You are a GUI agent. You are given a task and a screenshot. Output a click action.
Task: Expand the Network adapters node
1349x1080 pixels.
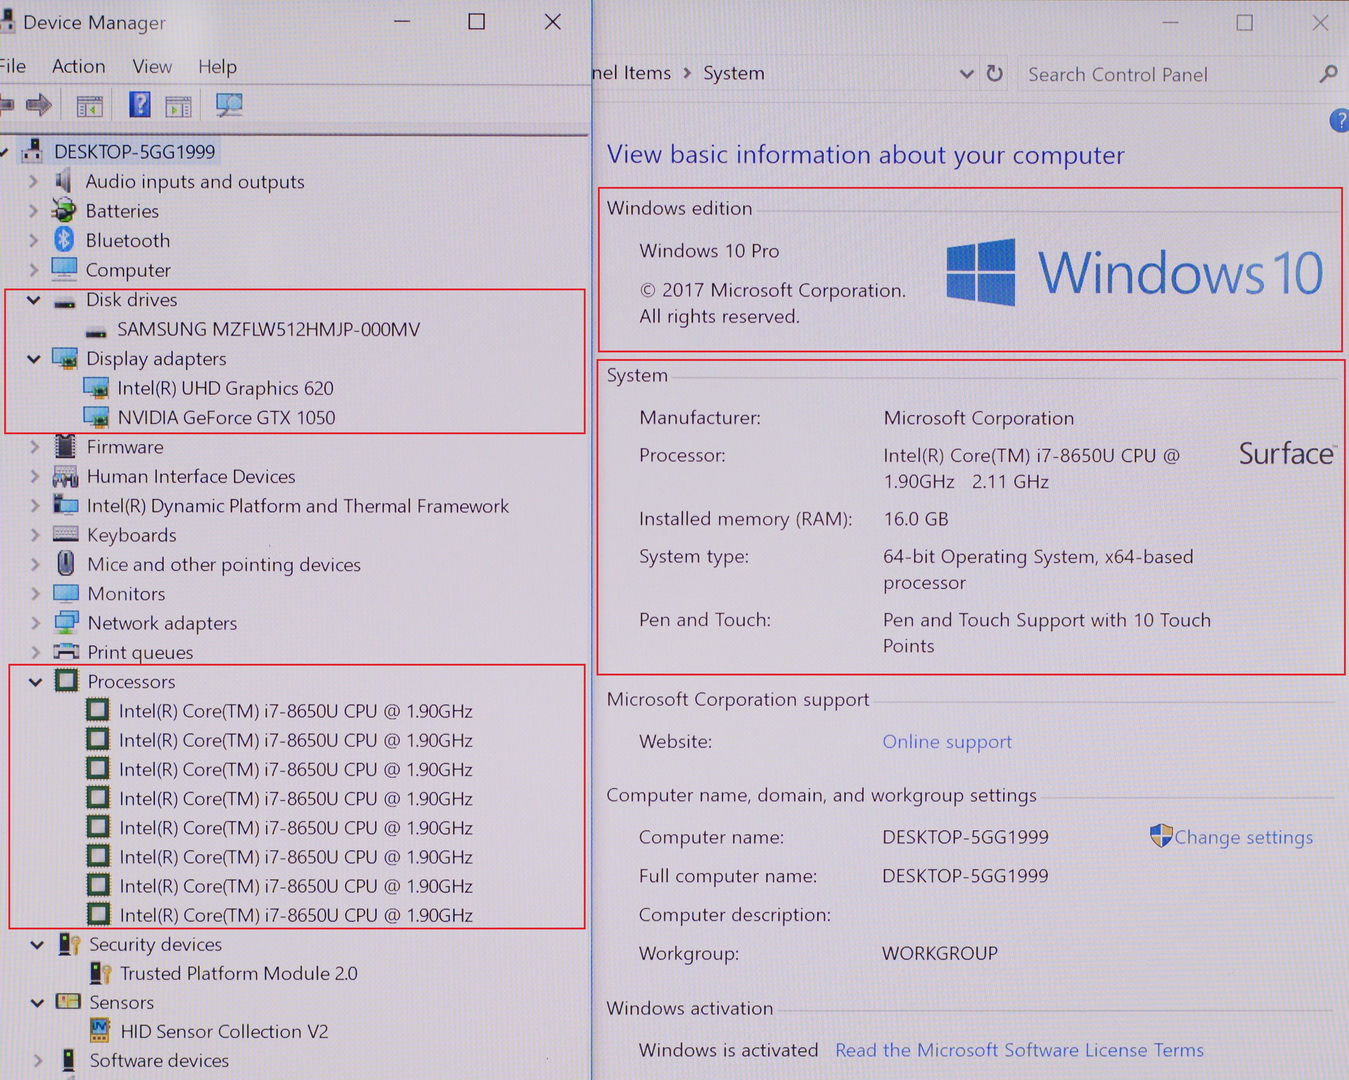36,623
